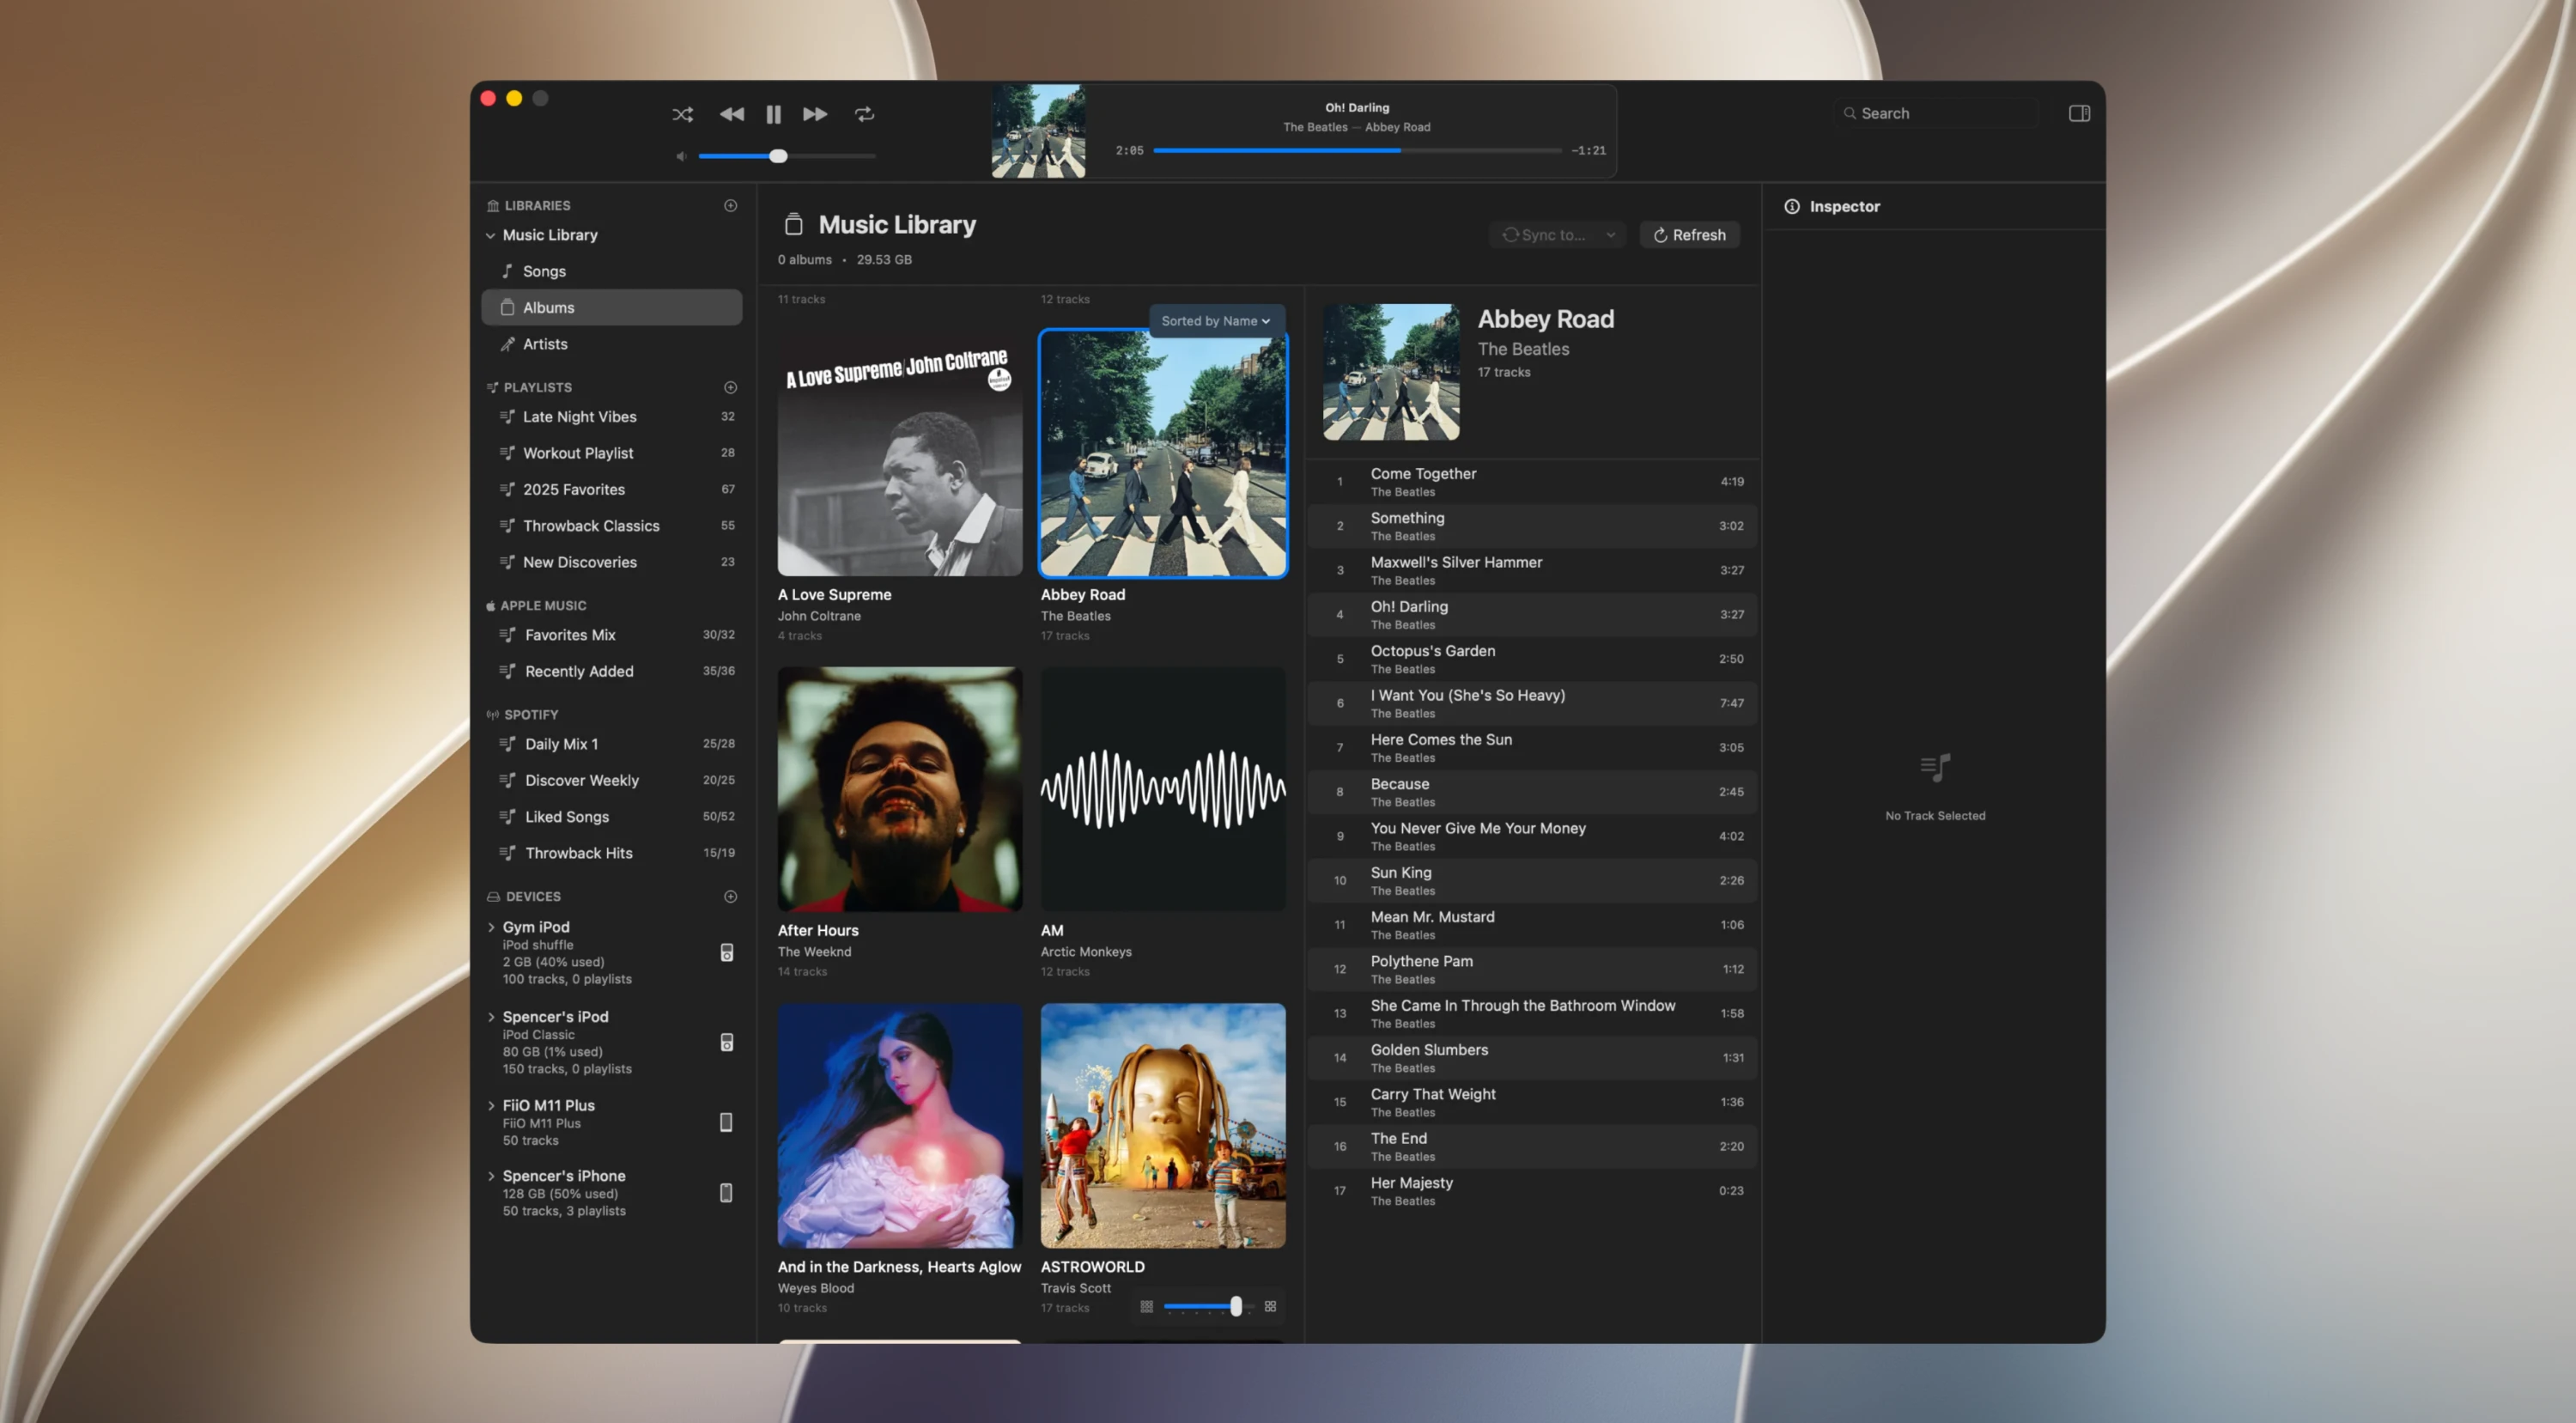Open Spotify Daily Mix 1
This screenshot has height=1423, width=2576.
coord(612,743)
